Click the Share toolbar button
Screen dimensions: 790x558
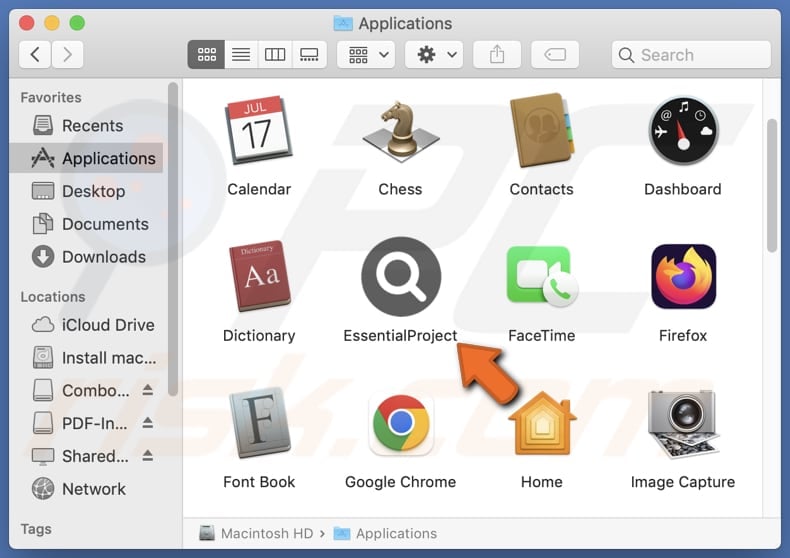click(497, 54)
